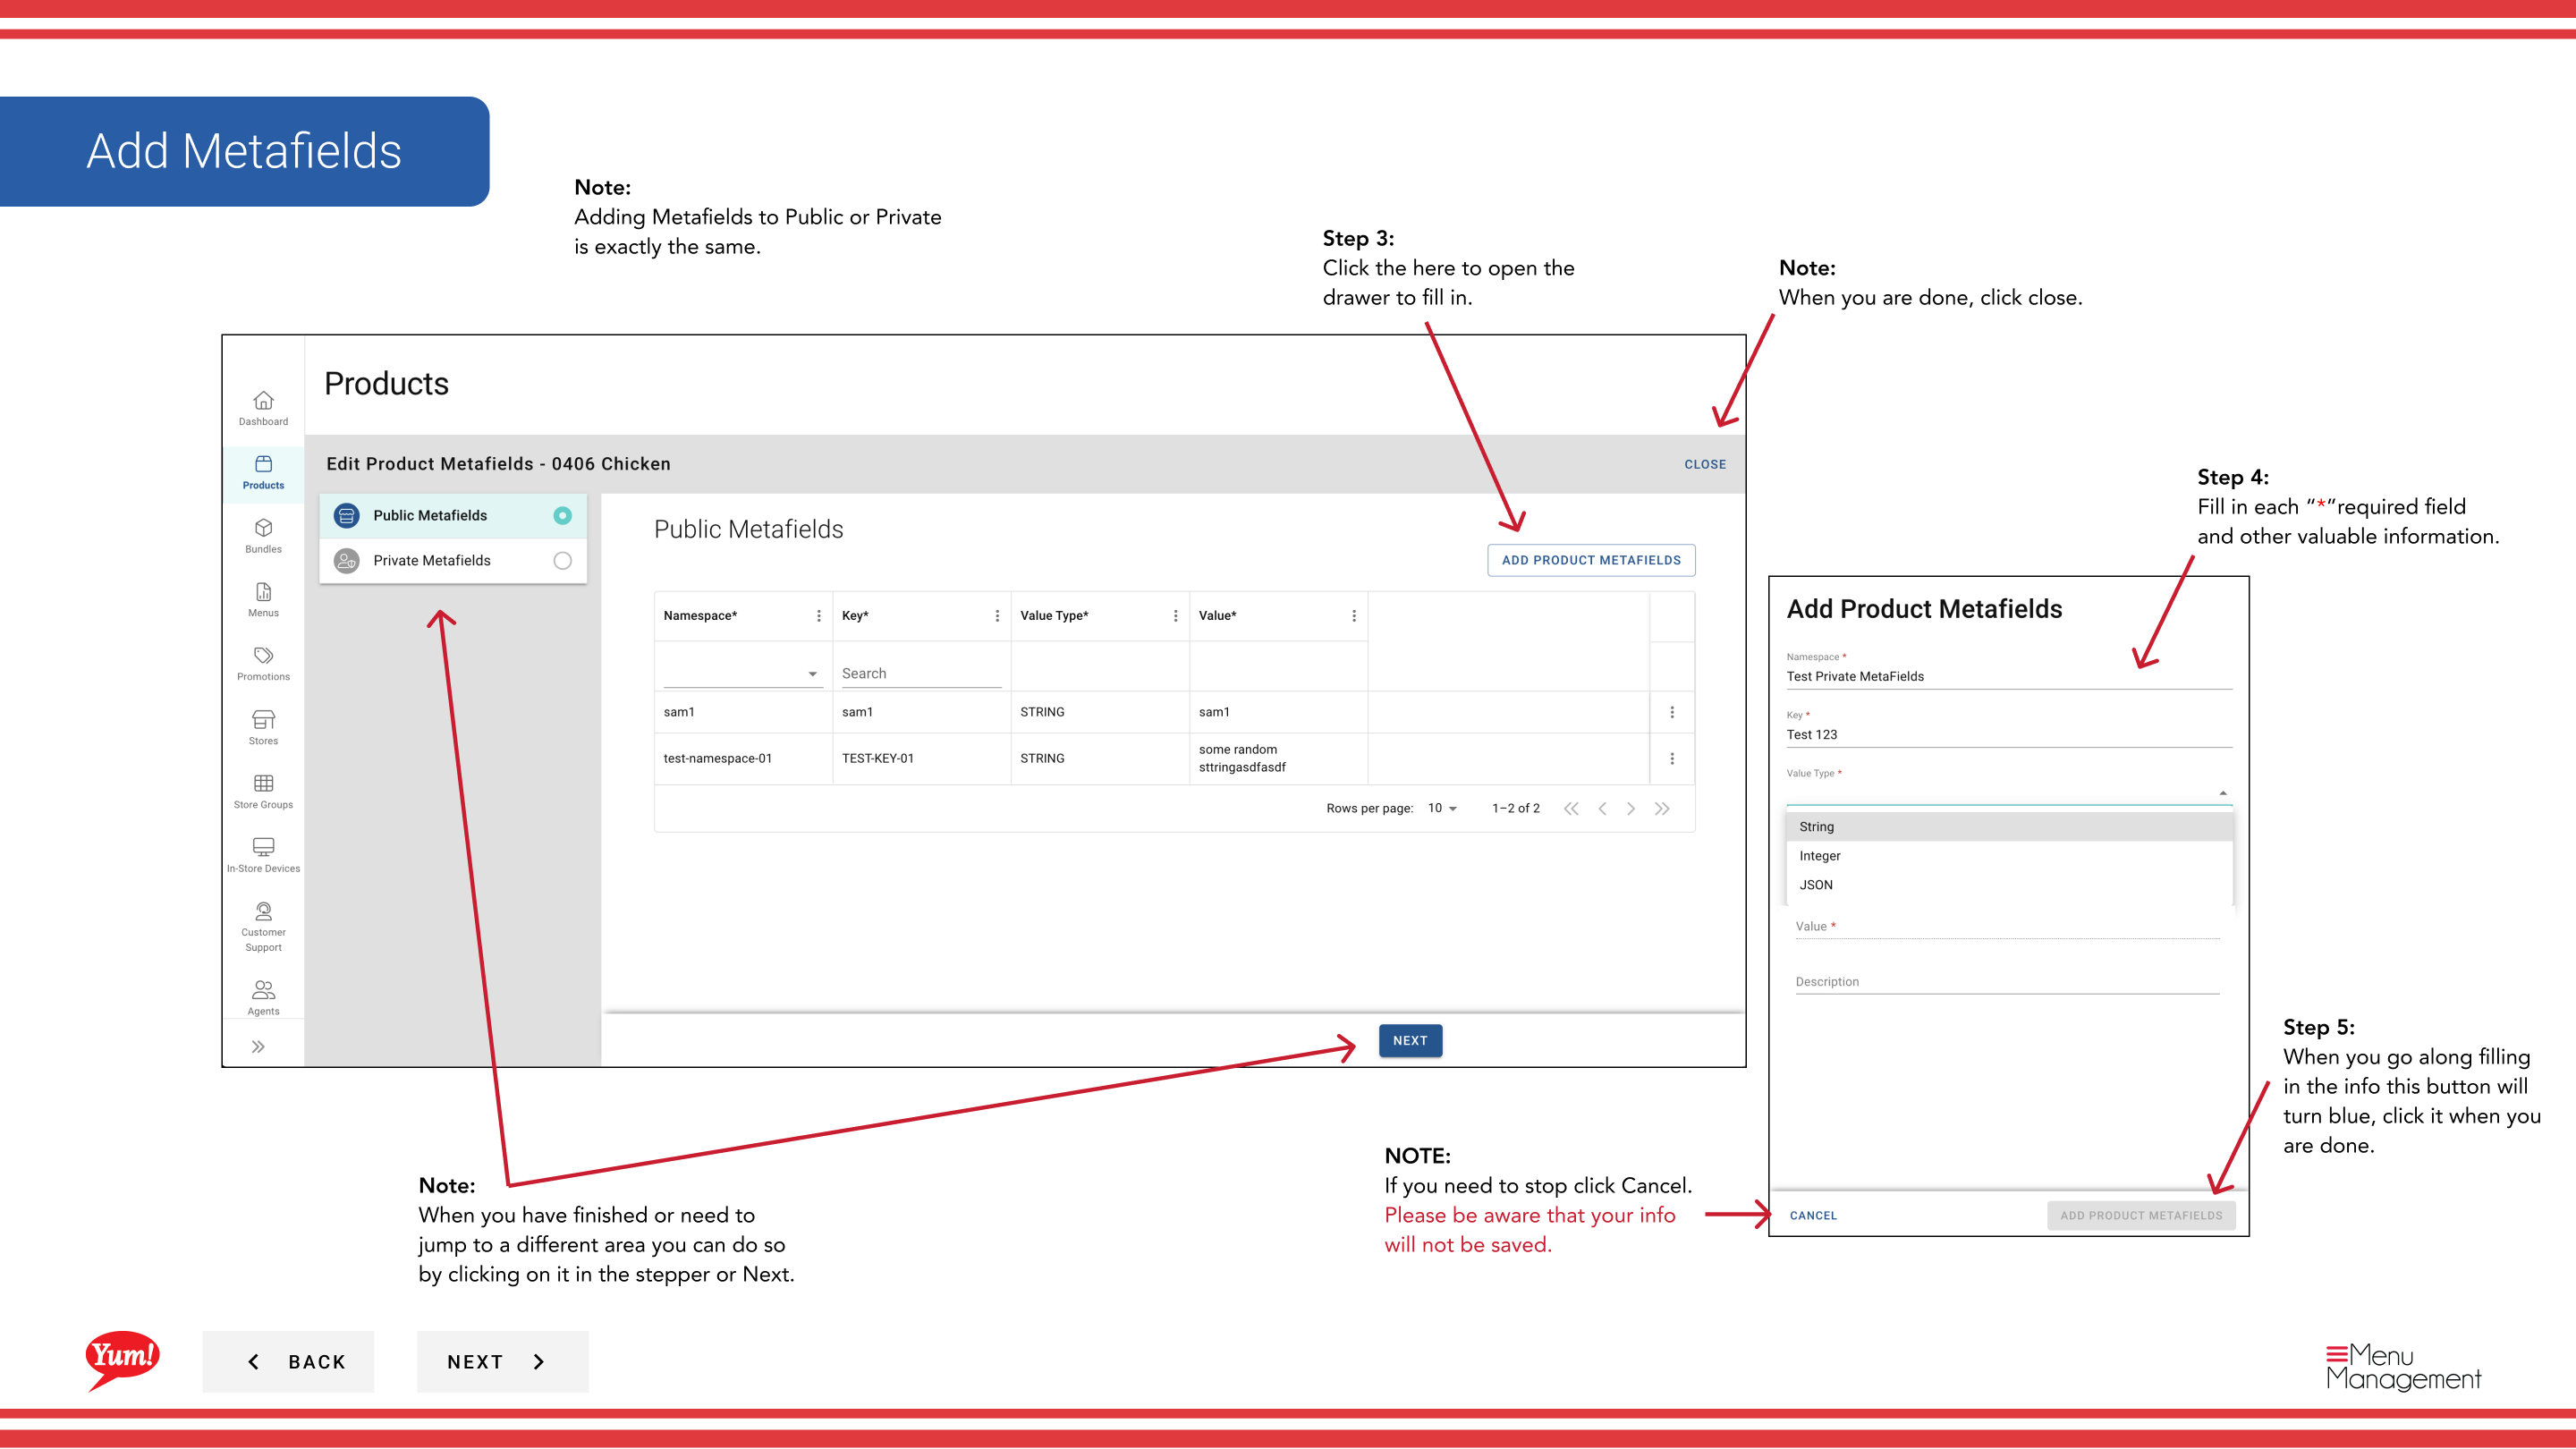Open Value Type column options menu

[1175, 616]
